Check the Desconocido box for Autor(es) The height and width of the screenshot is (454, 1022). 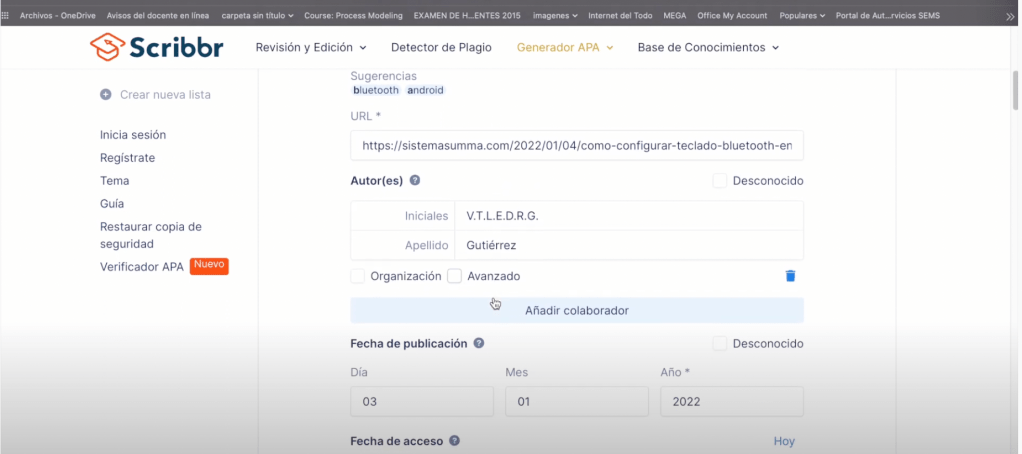point(720,181)
